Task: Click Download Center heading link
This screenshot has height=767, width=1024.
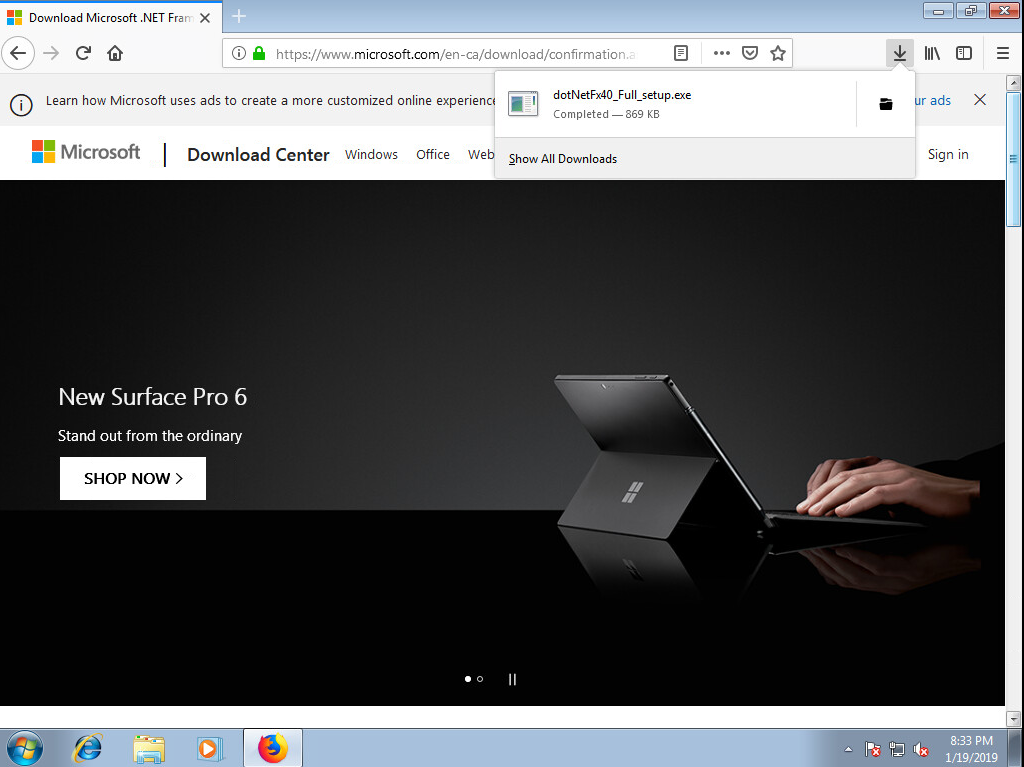Action: click(258, 155)
